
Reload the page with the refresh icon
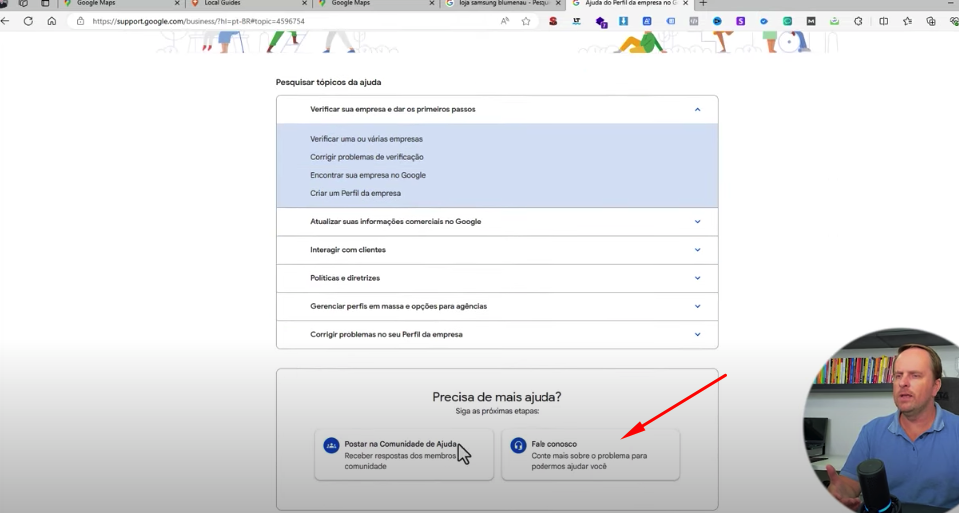coord(28,21)
